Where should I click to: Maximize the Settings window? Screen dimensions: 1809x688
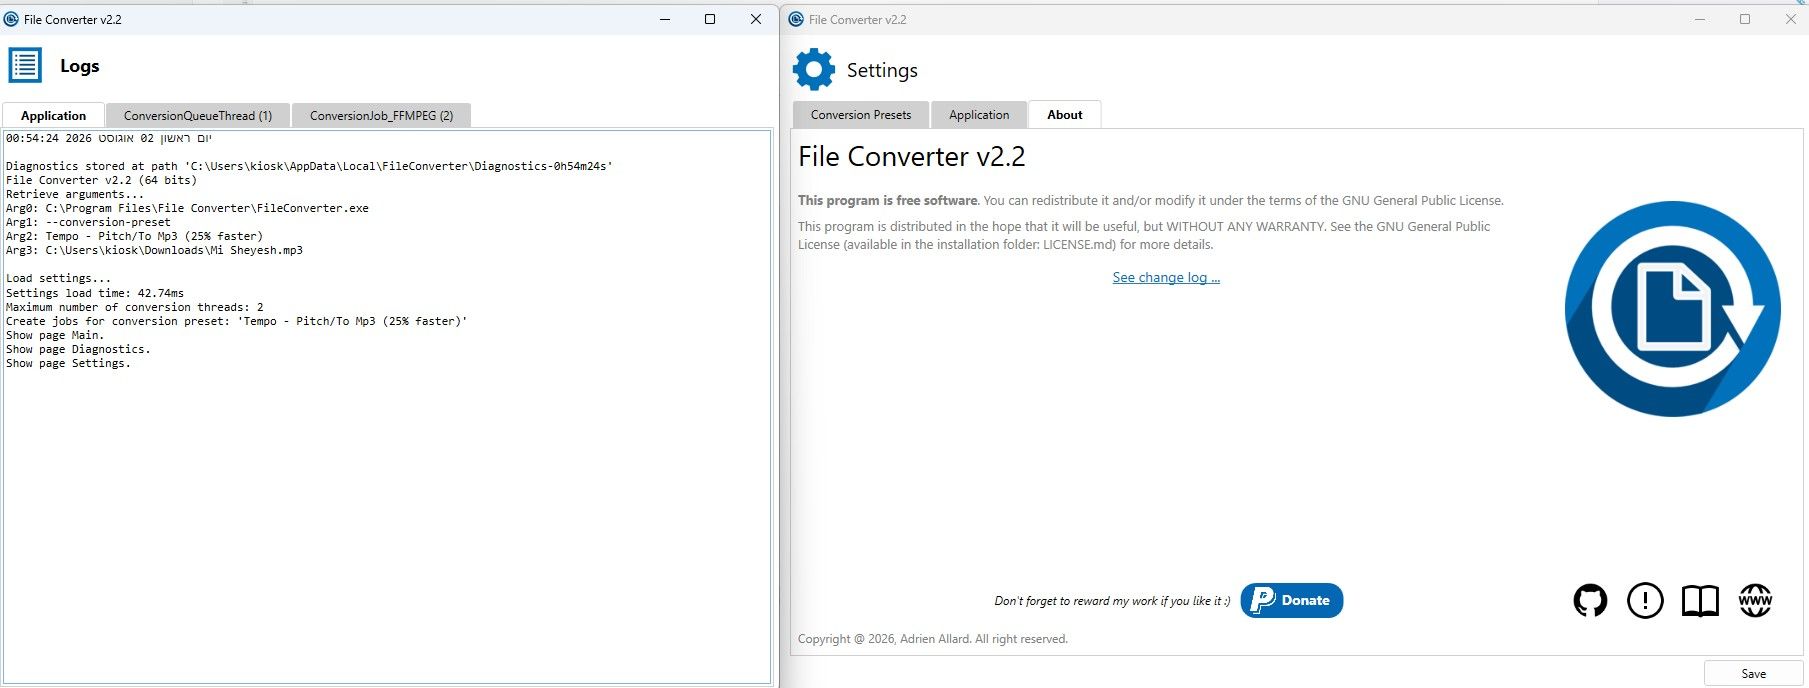(x=1745, y=19)
